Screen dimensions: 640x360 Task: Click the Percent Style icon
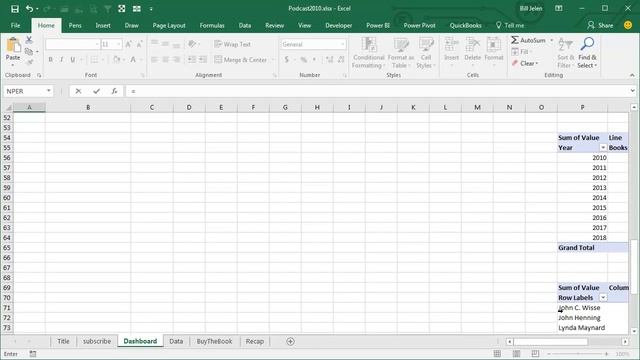tap(304, 60)
